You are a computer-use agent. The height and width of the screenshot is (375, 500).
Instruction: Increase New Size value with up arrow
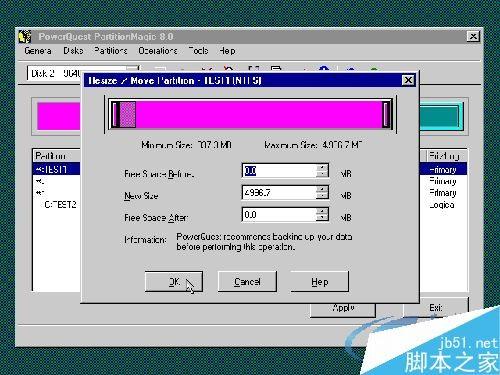coord(322,189)
